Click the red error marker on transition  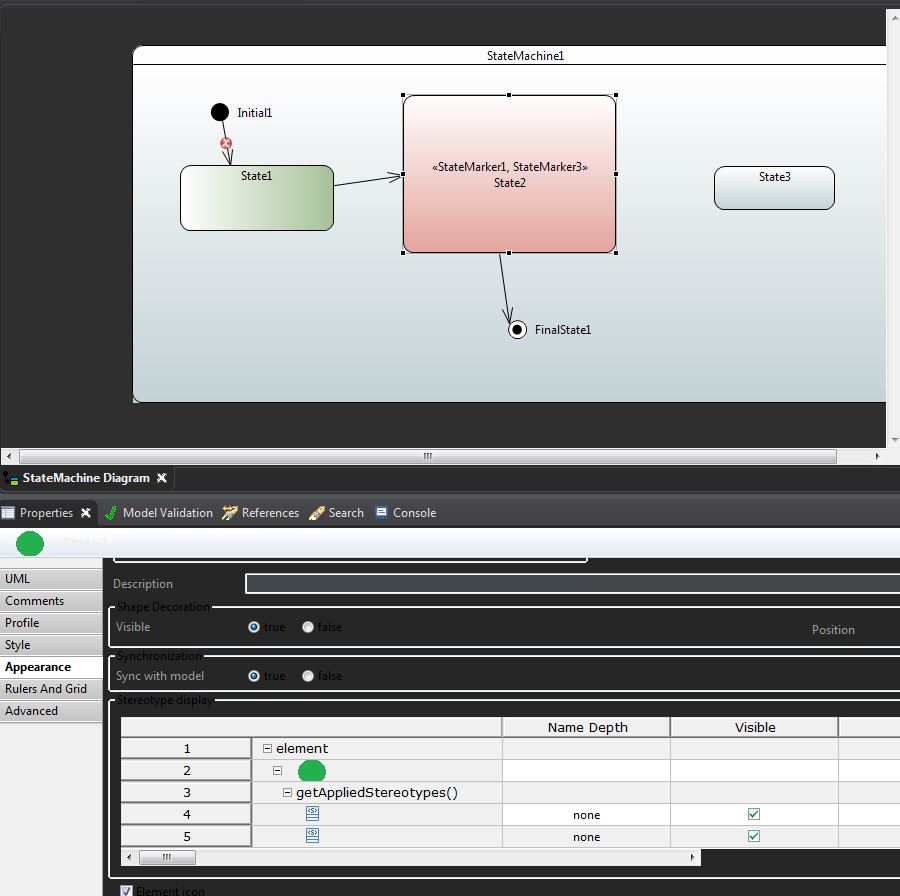[226, 143]
